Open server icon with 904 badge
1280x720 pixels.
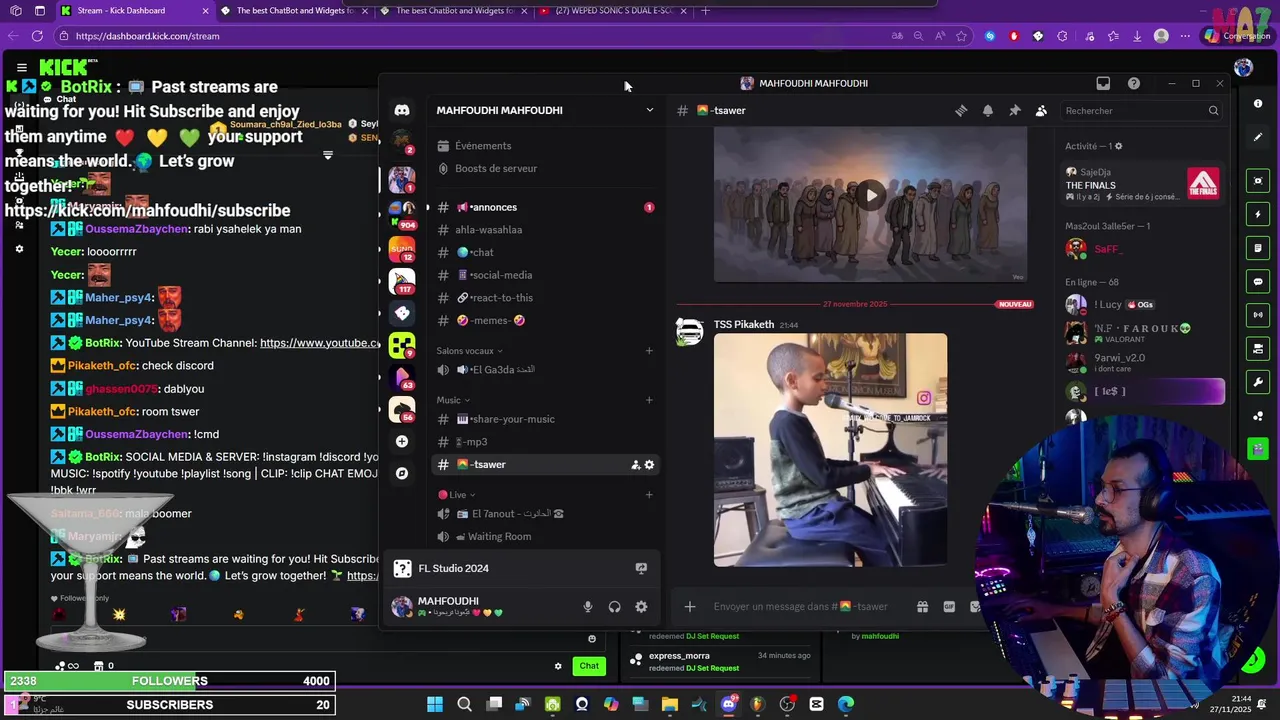[401, 213]
